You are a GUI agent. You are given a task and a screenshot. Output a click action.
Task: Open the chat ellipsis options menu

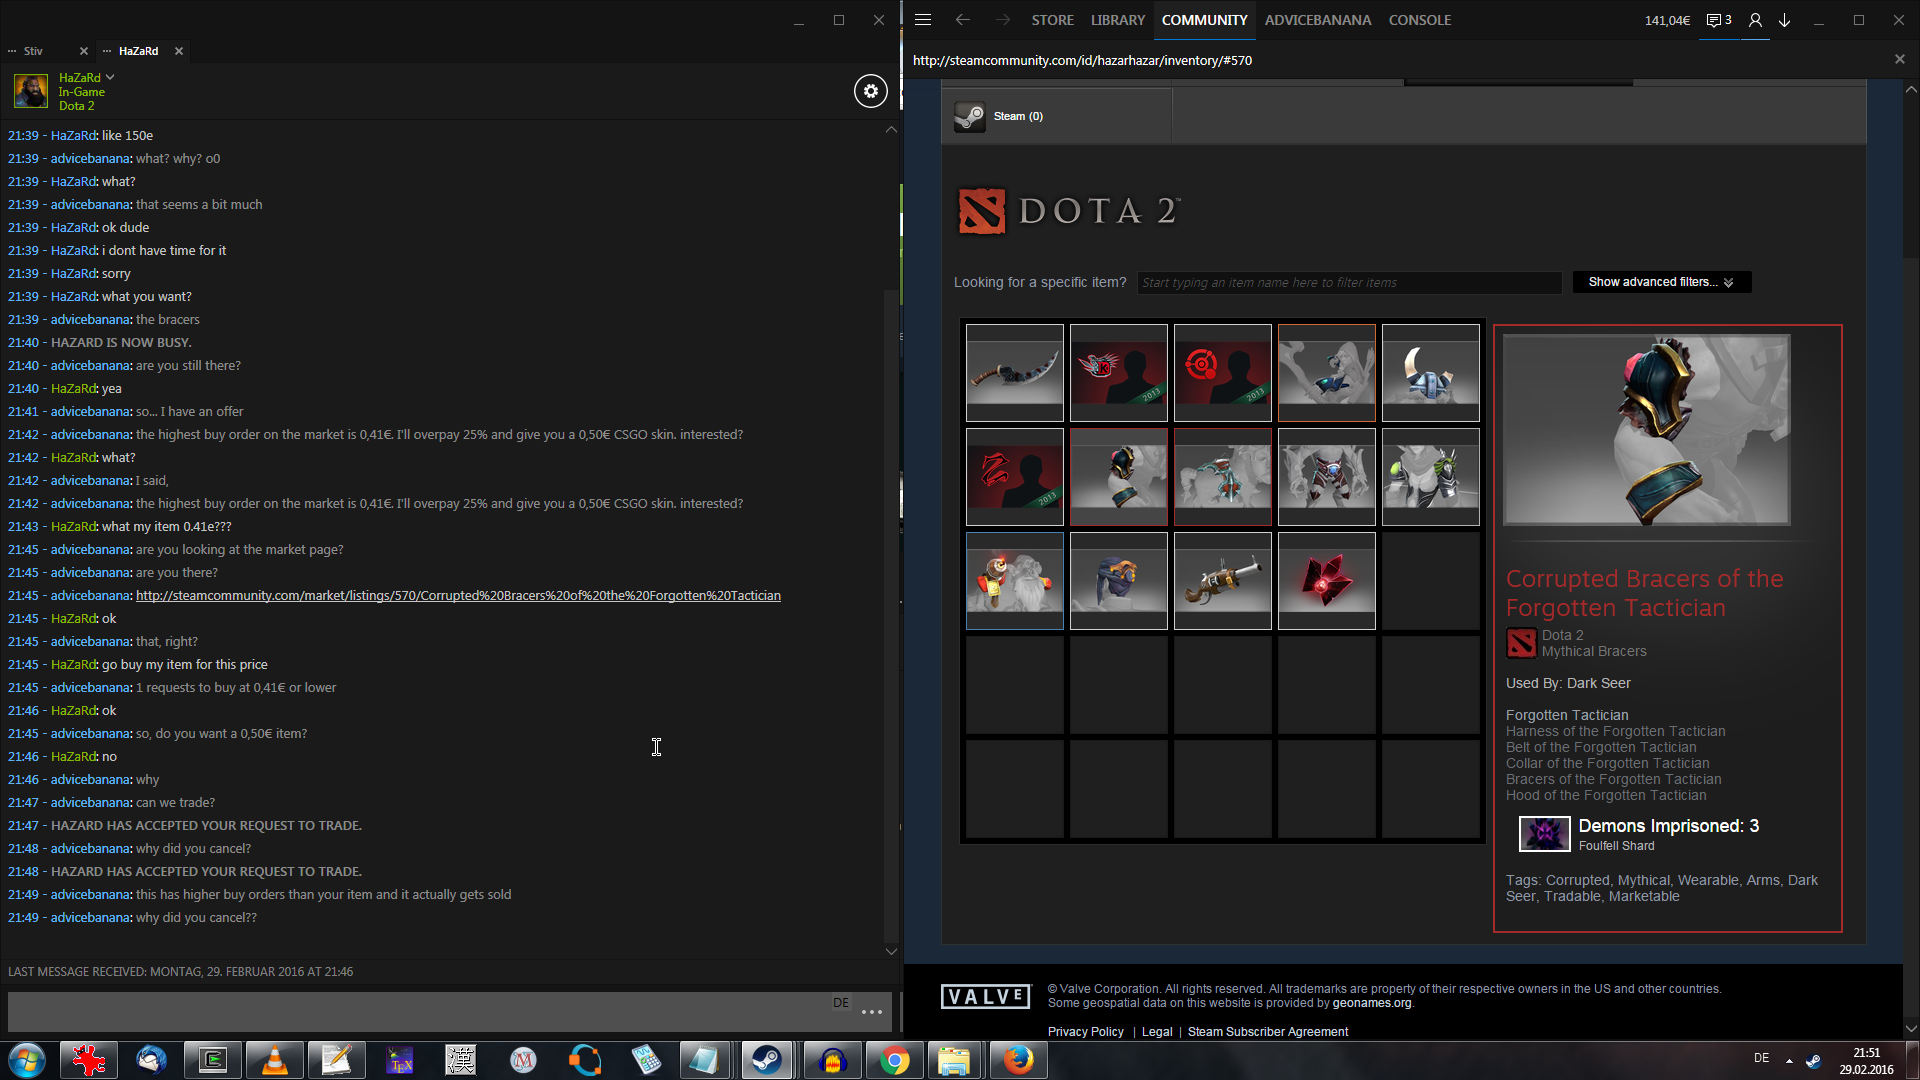871,1012
